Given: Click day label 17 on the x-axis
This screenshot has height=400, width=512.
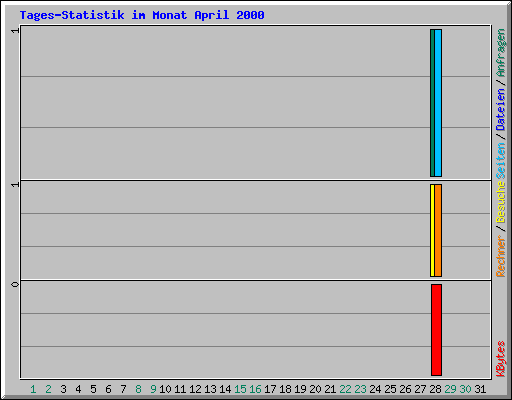Looking at the screenshot, I should pyautogui.click(x=270, y=389).
